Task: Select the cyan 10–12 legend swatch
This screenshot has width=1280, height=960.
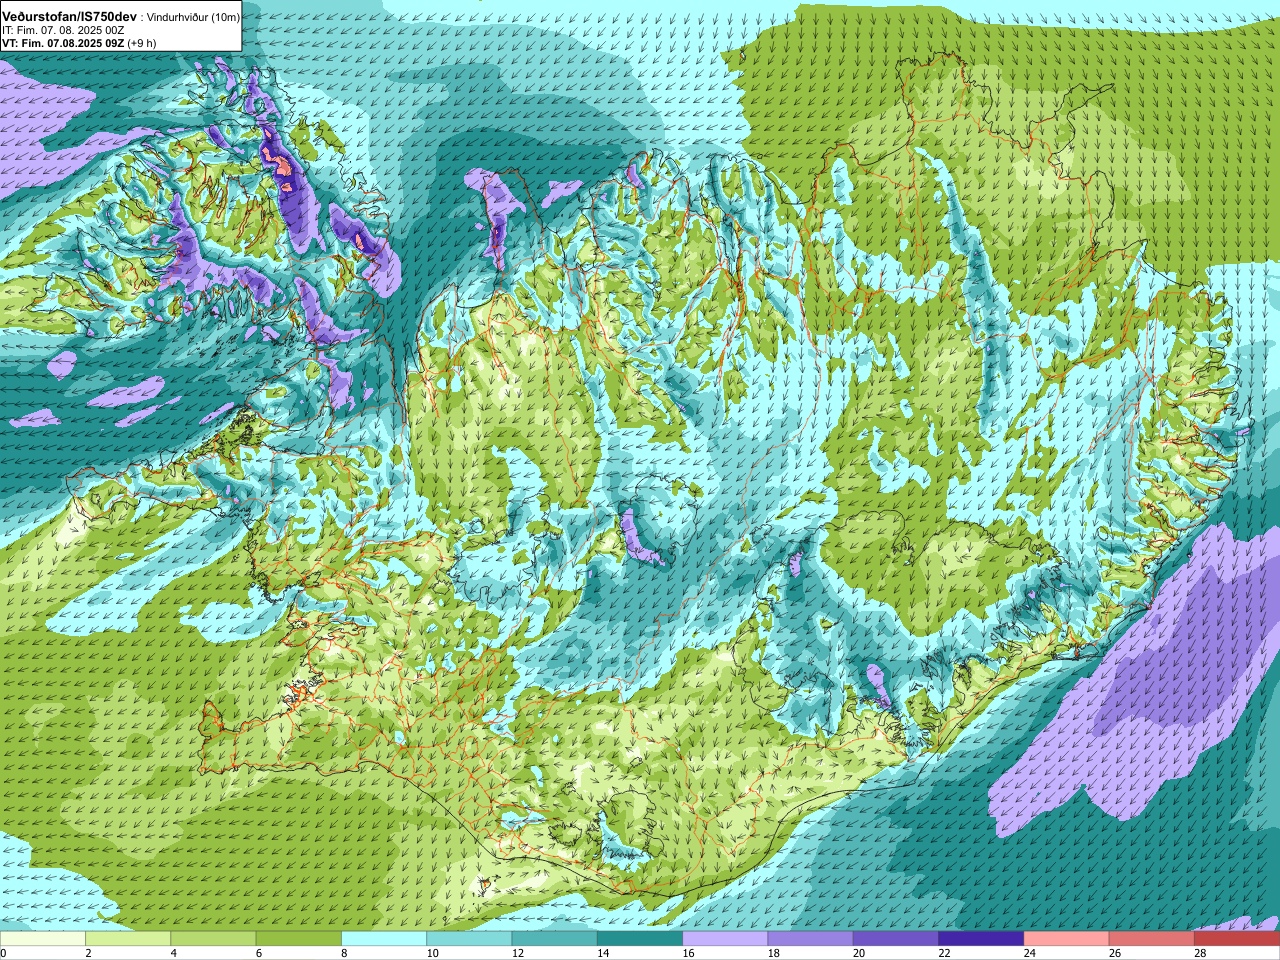Action: click(x=469, y=939)
